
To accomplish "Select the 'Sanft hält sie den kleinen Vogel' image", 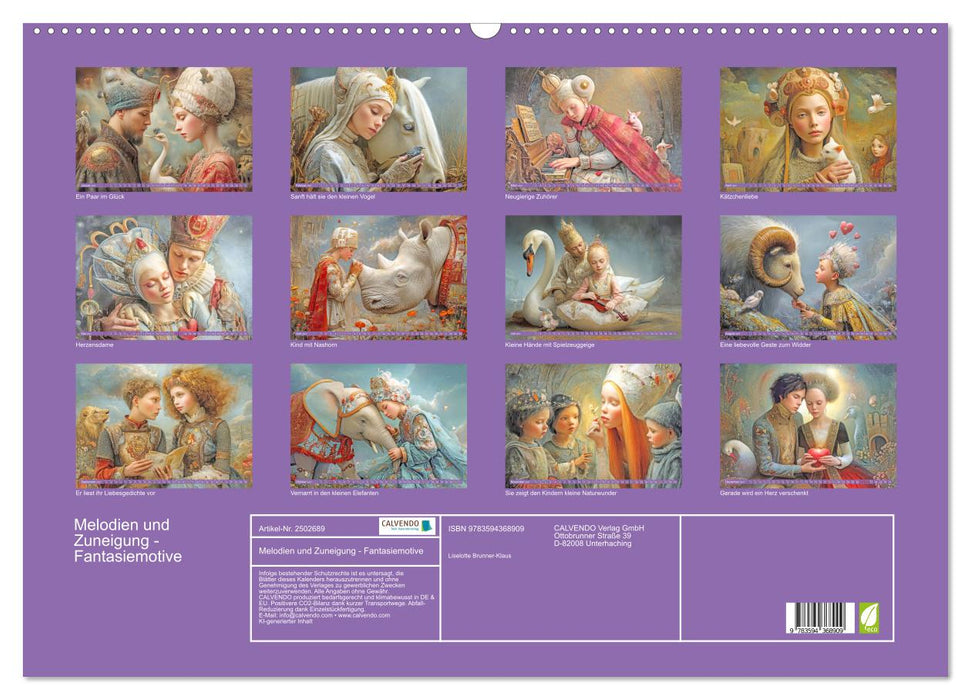I will (378, 129).
